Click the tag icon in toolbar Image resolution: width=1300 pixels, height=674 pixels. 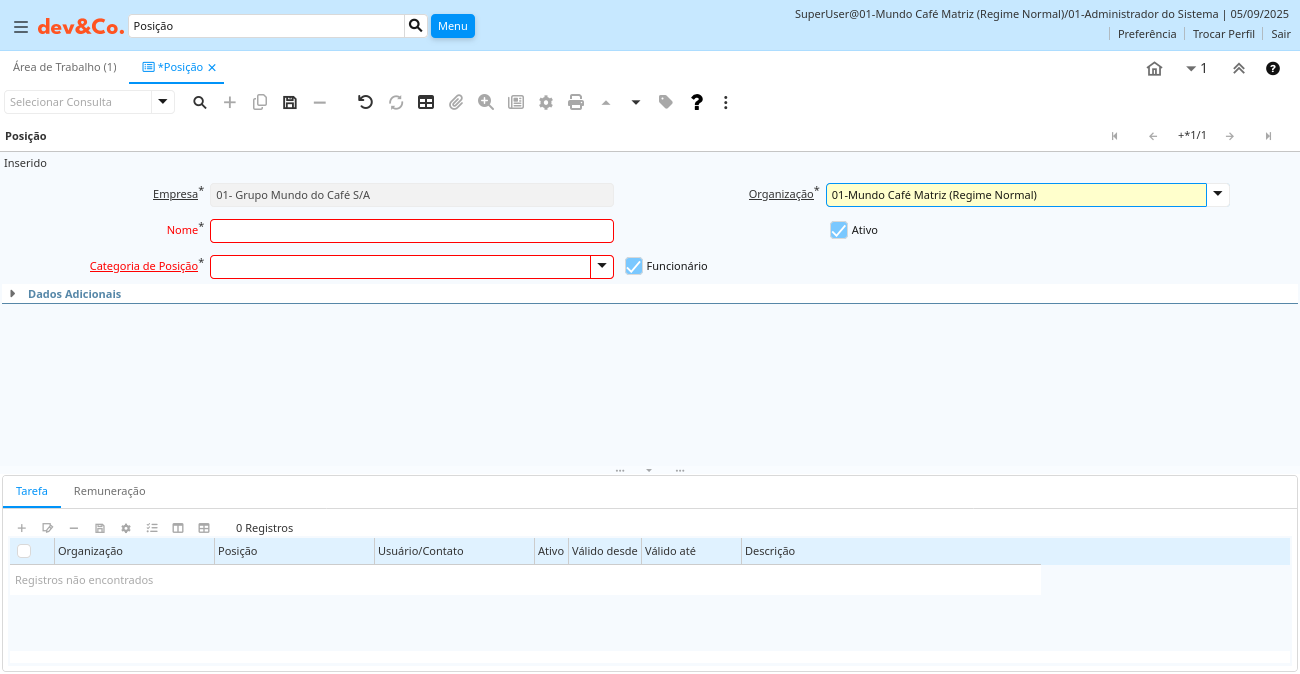pos(666,102)
